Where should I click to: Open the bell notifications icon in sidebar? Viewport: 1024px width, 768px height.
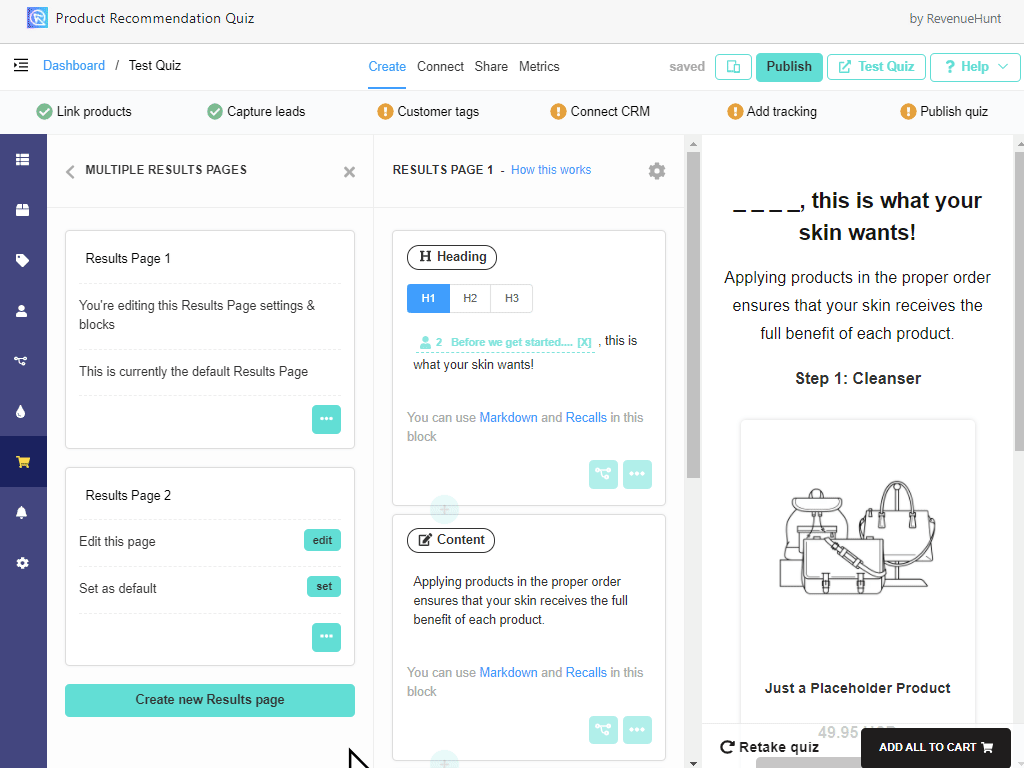(22, 512)
